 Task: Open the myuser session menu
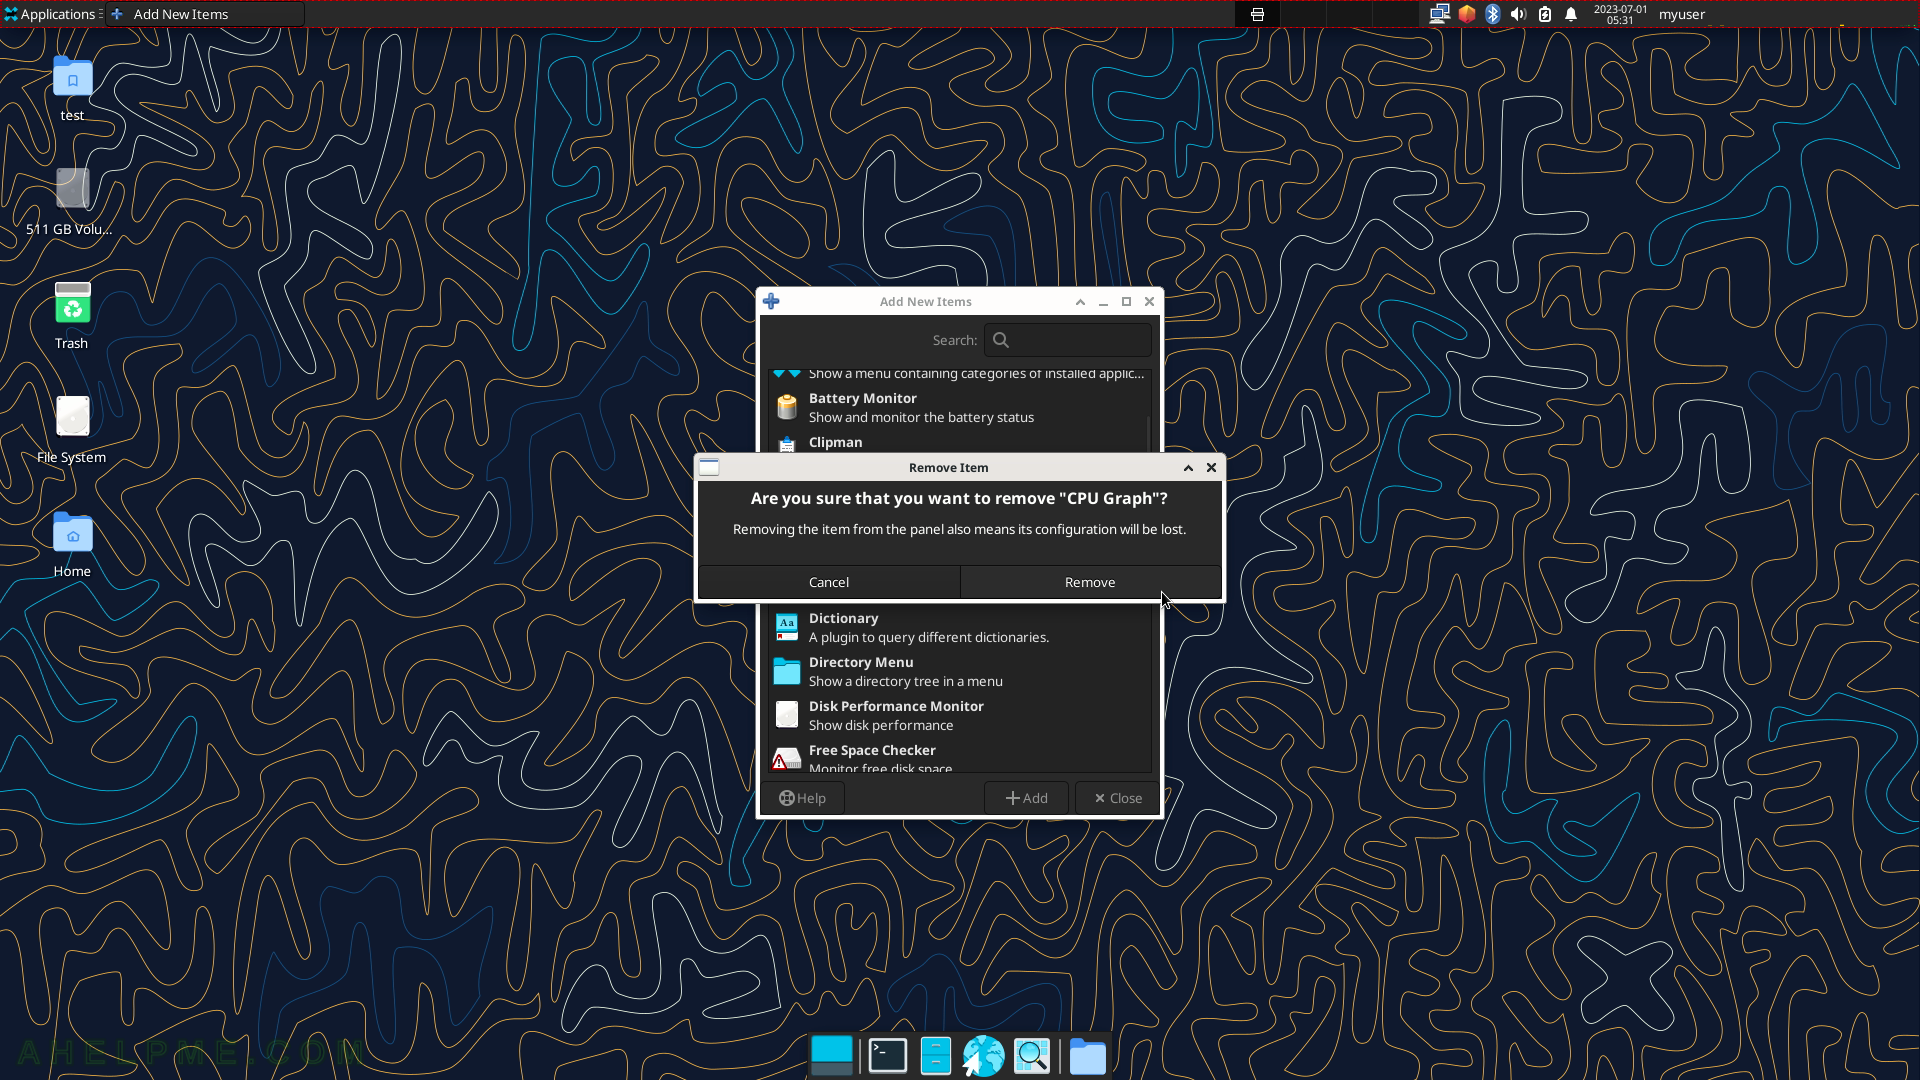1682,14
